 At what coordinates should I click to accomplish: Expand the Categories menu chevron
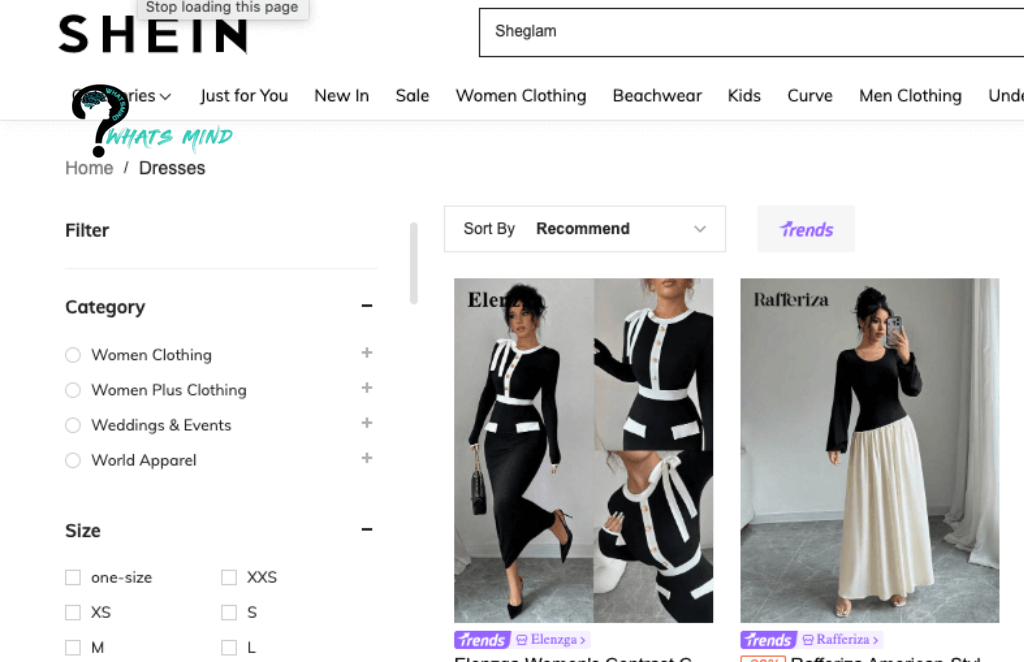click(x=165, y=96)
